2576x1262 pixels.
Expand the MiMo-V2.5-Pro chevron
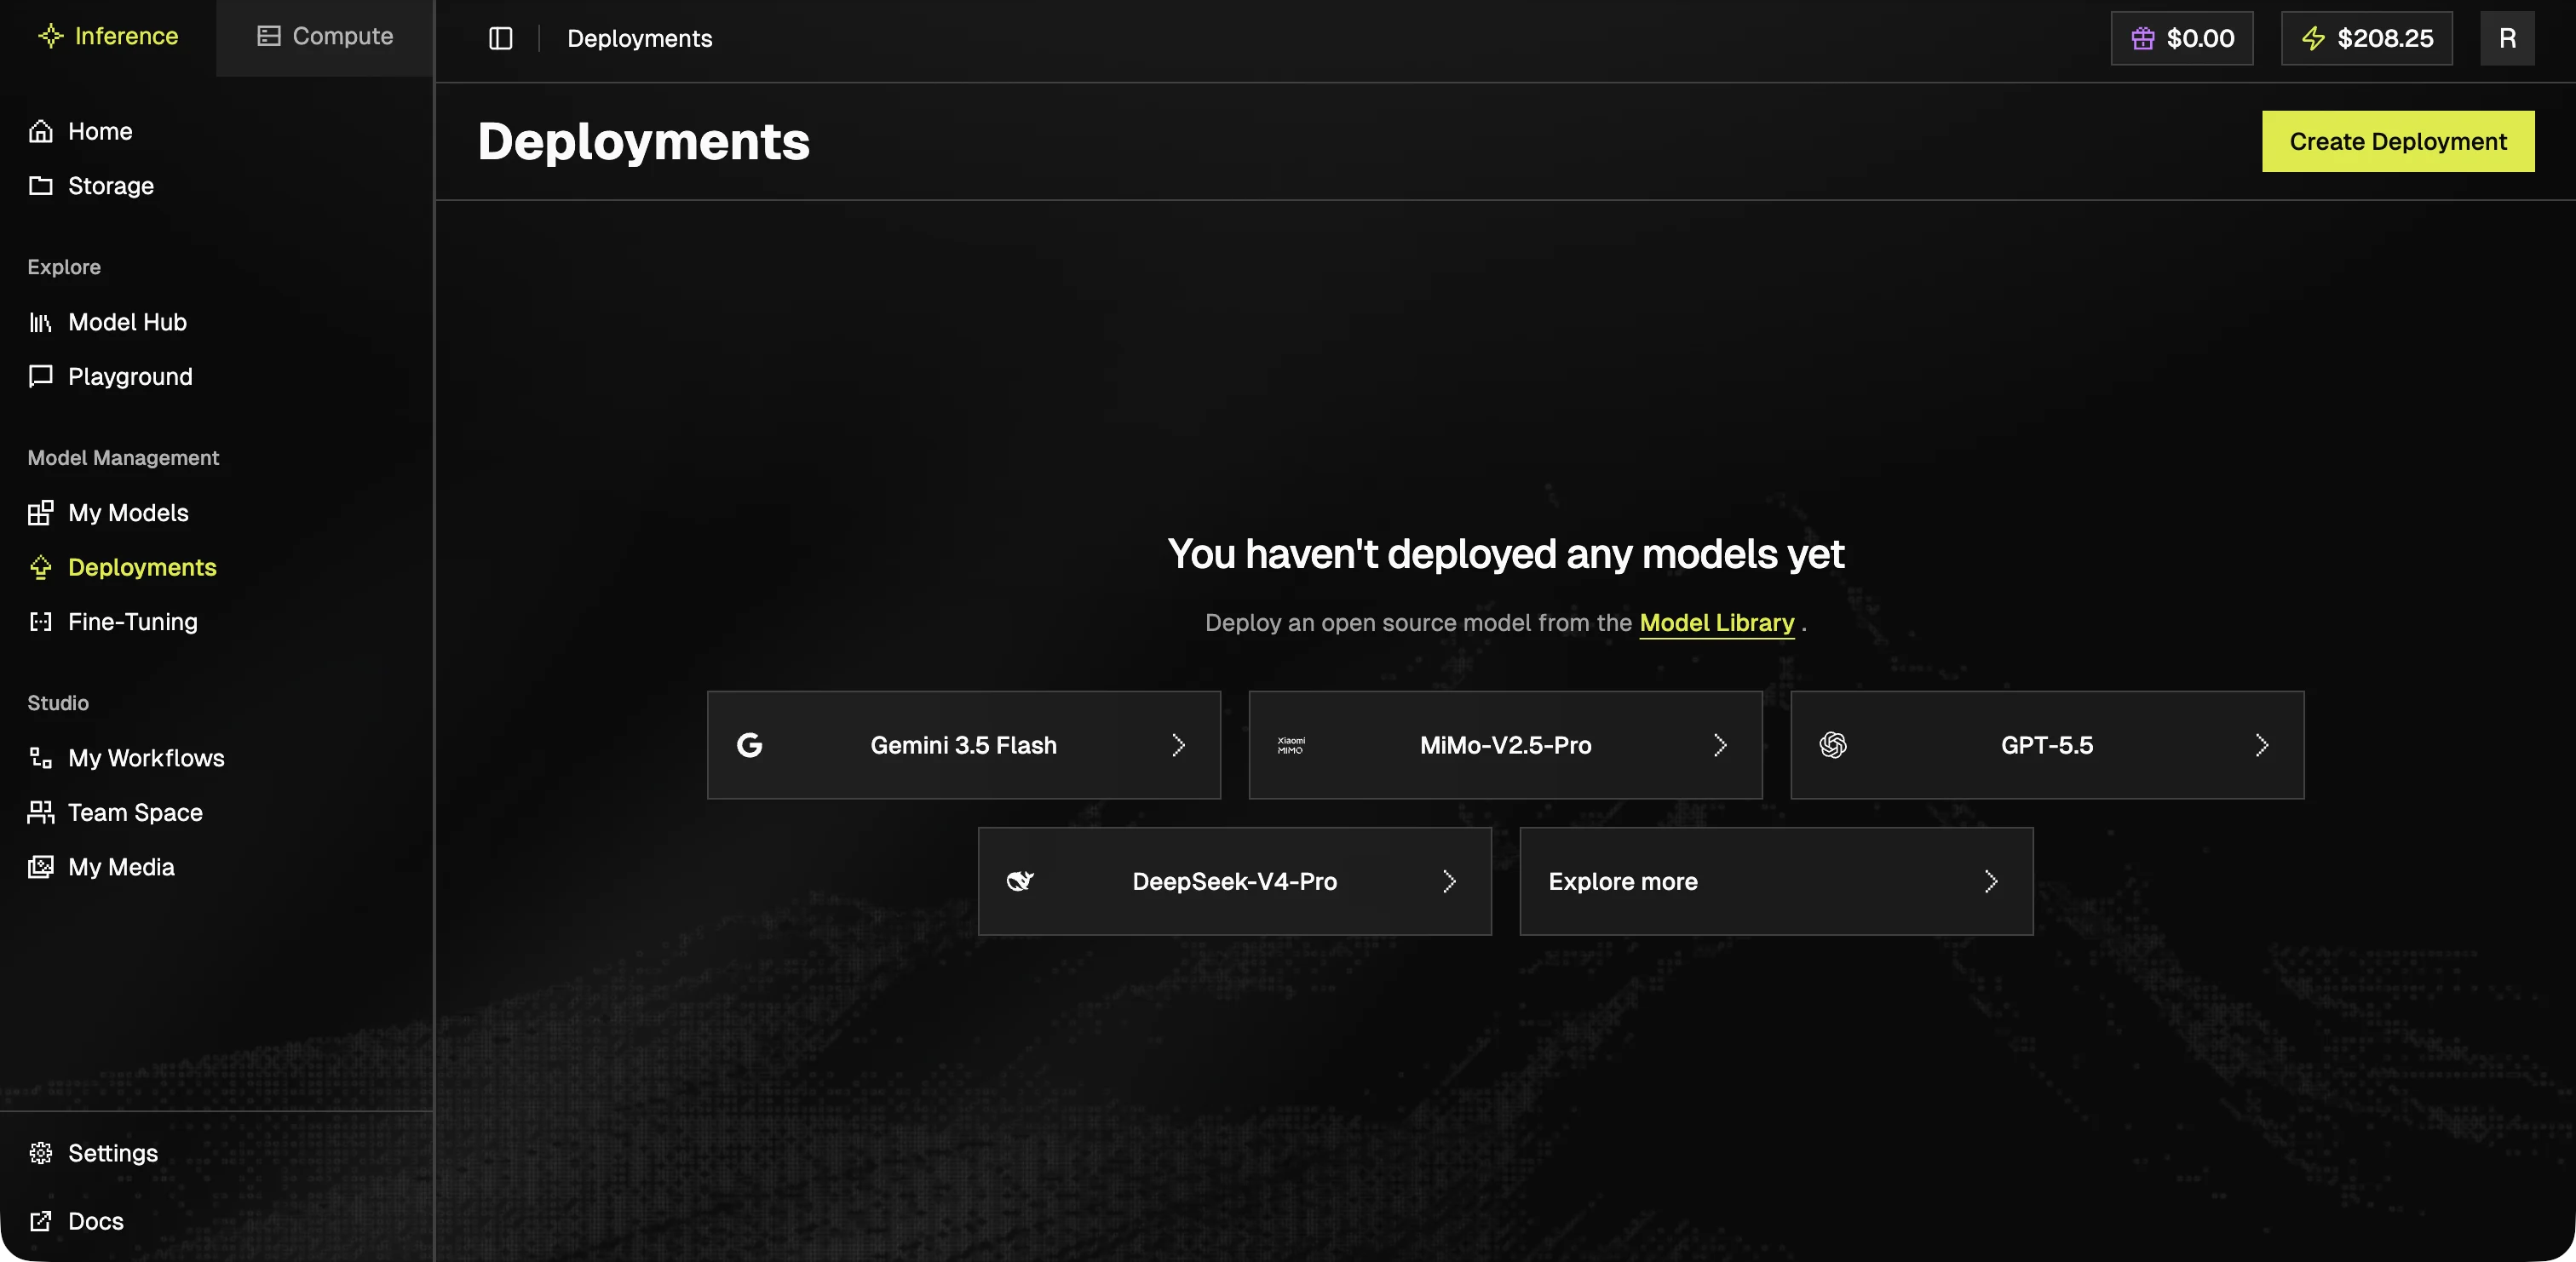1720,745
